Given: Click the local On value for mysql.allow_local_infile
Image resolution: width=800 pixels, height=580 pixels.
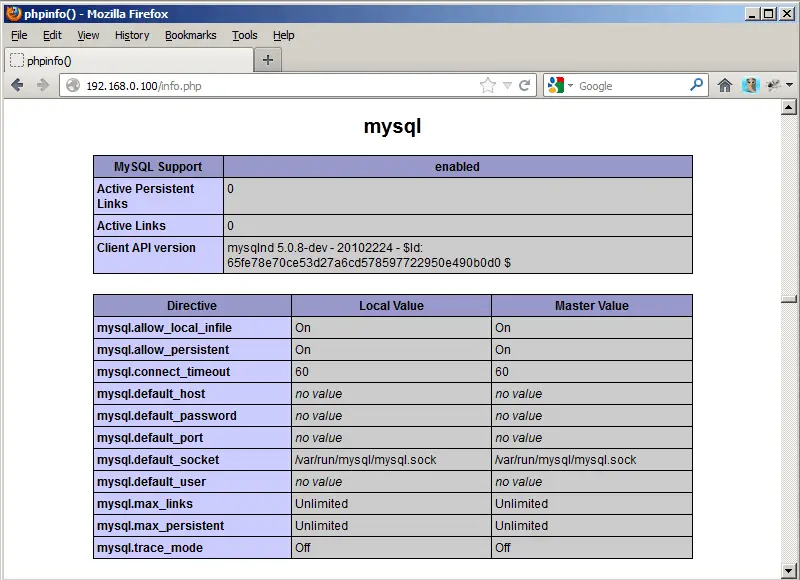Looking at the screenshot, I should tap(303, 327).
